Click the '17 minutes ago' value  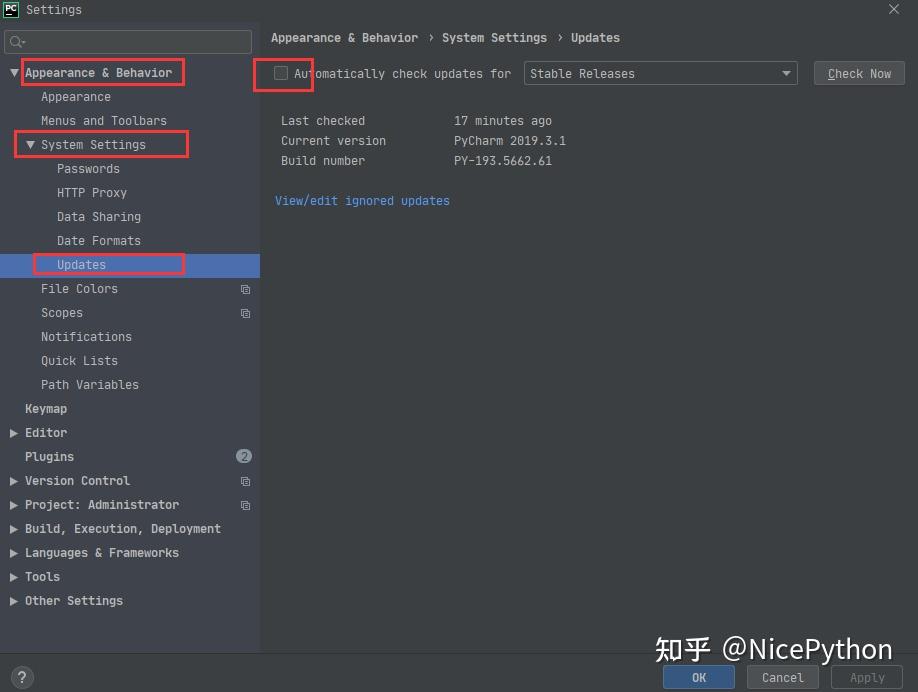pyautogui.click(x=502, y=121)
